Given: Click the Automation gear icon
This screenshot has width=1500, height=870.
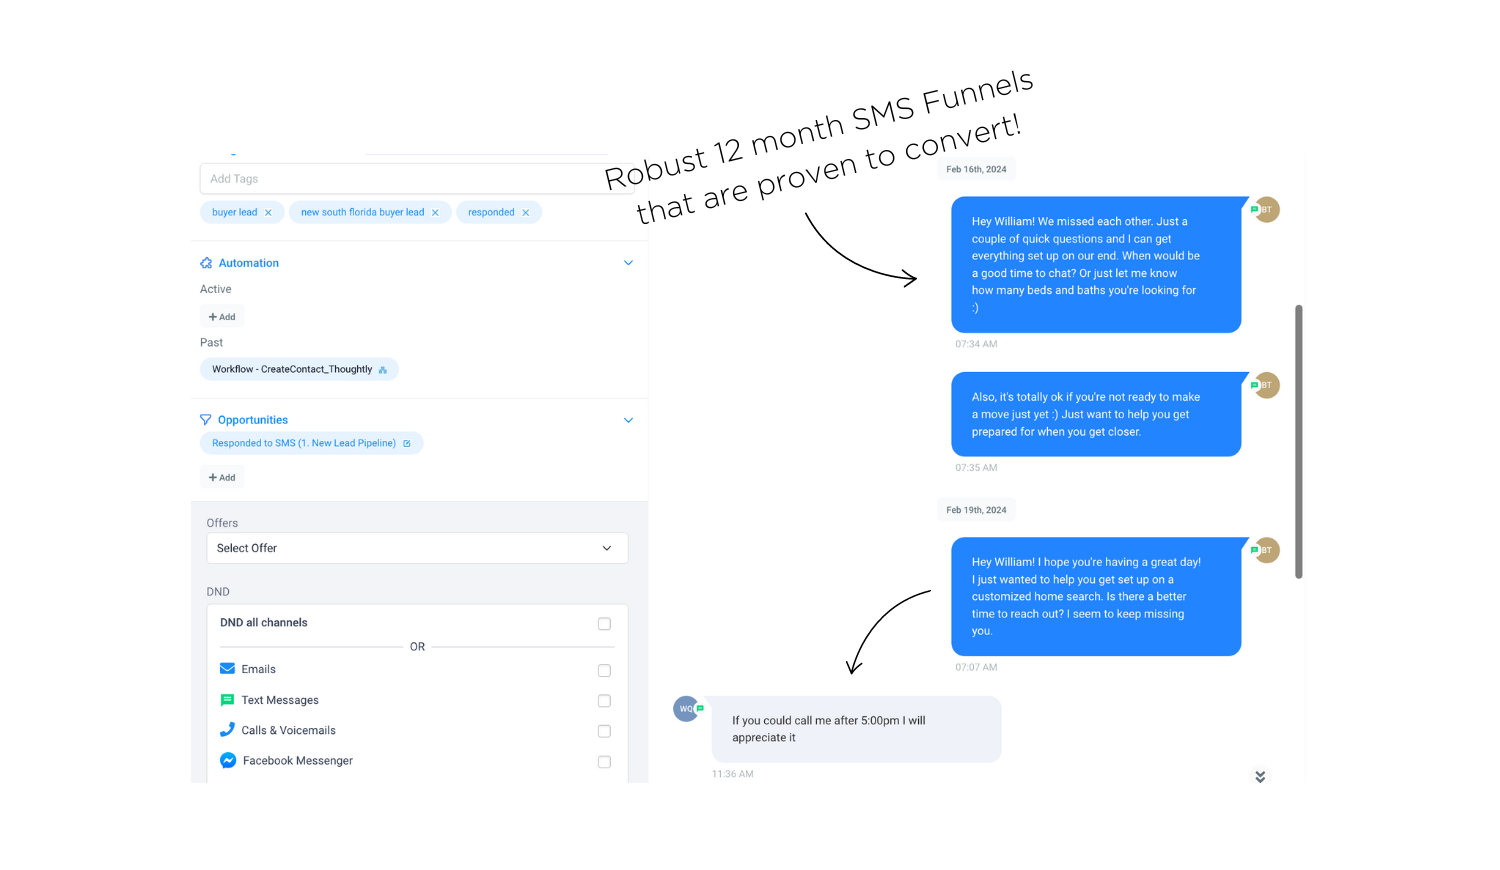Looking at the screenshot, I should (206, 263).
